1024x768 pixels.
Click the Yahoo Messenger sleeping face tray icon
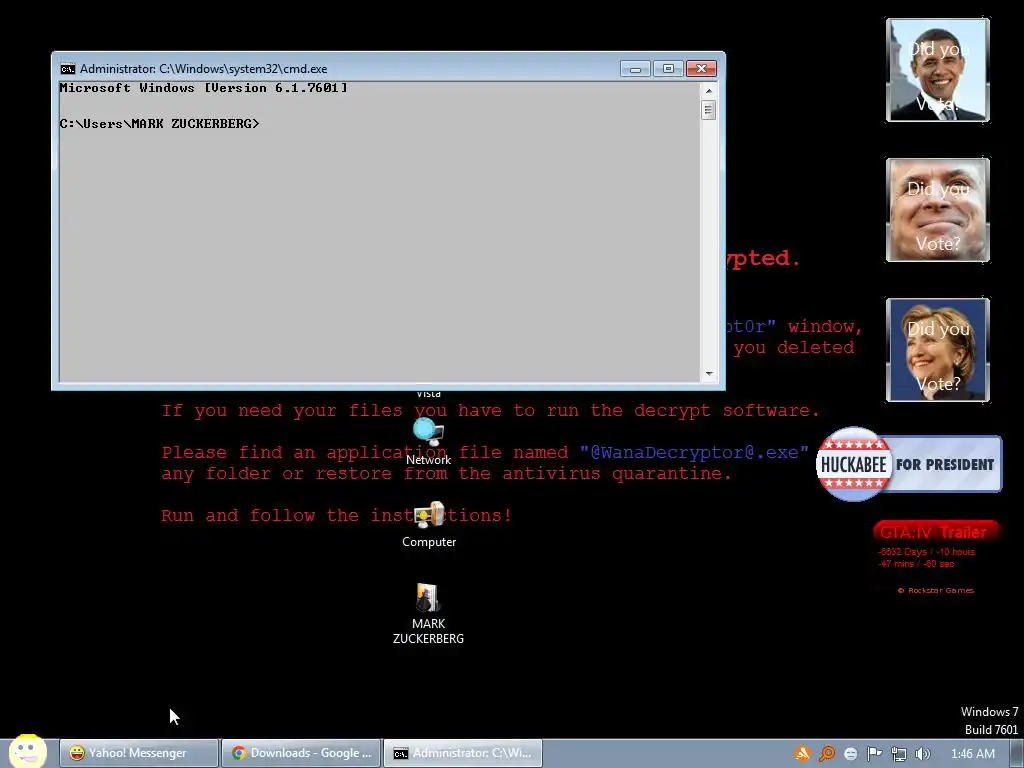click(x=850, y=754)
